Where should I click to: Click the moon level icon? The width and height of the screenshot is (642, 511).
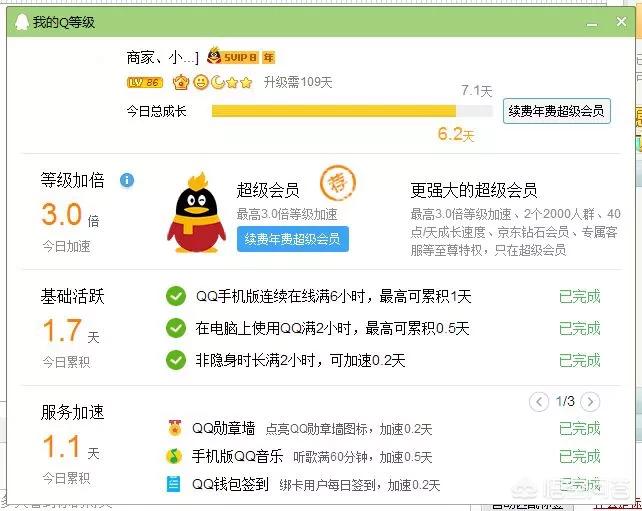[x=218, y=82]
